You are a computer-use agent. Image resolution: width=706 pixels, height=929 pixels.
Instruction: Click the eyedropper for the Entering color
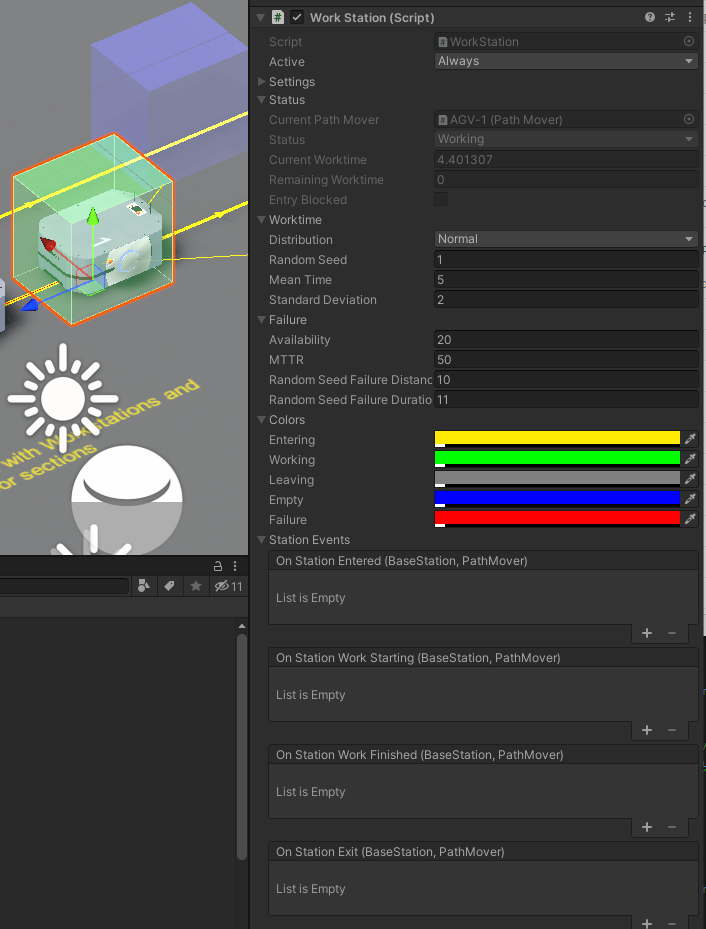pyautogui.click(x=689, y=439)
